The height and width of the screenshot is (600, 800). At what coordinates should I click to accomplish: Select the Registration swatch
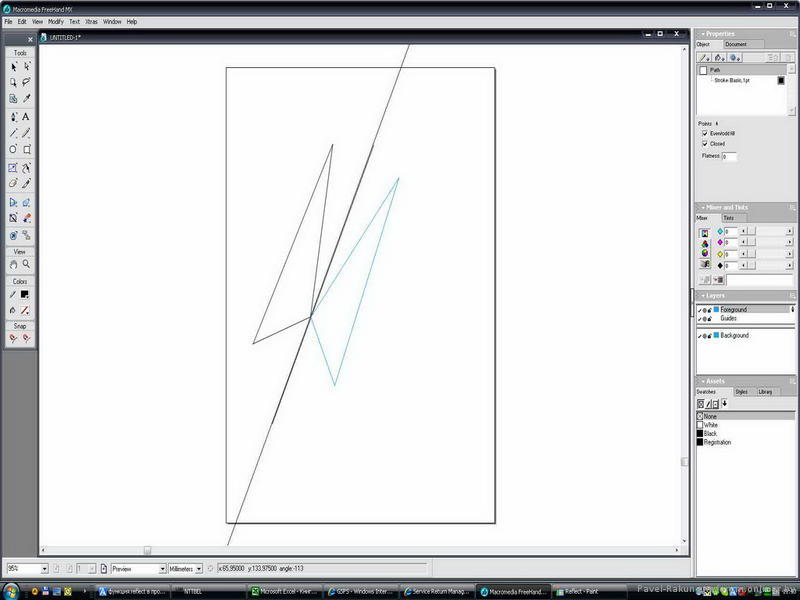745,442
